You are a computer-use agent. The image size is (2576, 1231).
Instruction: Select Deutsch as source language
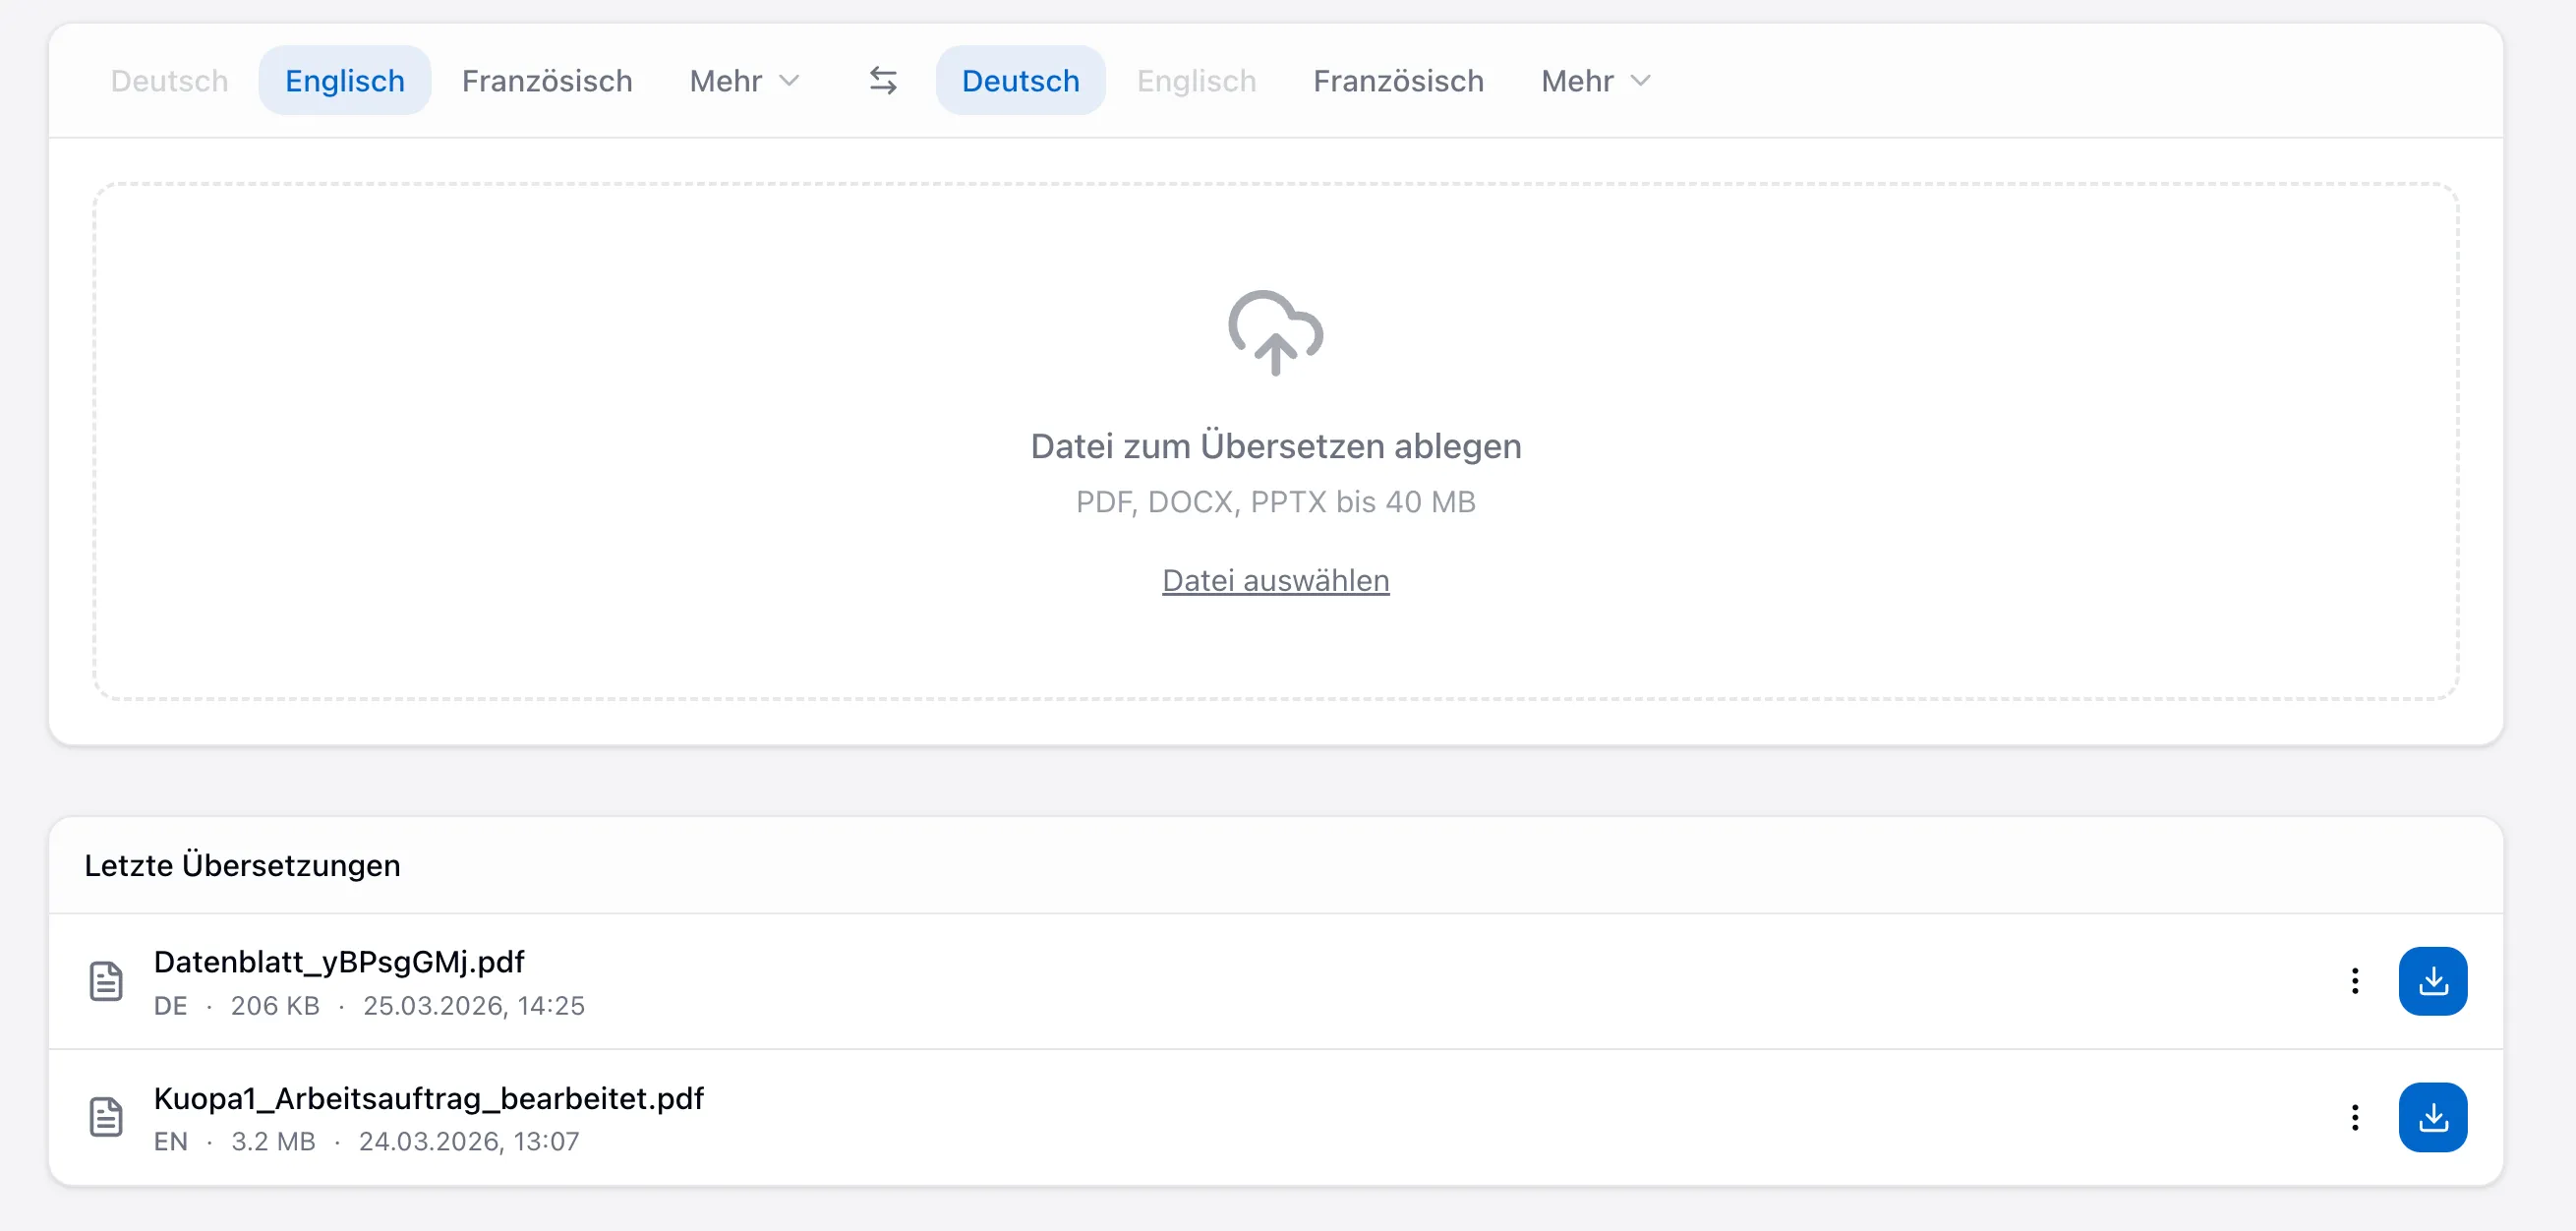coord(168,80)
